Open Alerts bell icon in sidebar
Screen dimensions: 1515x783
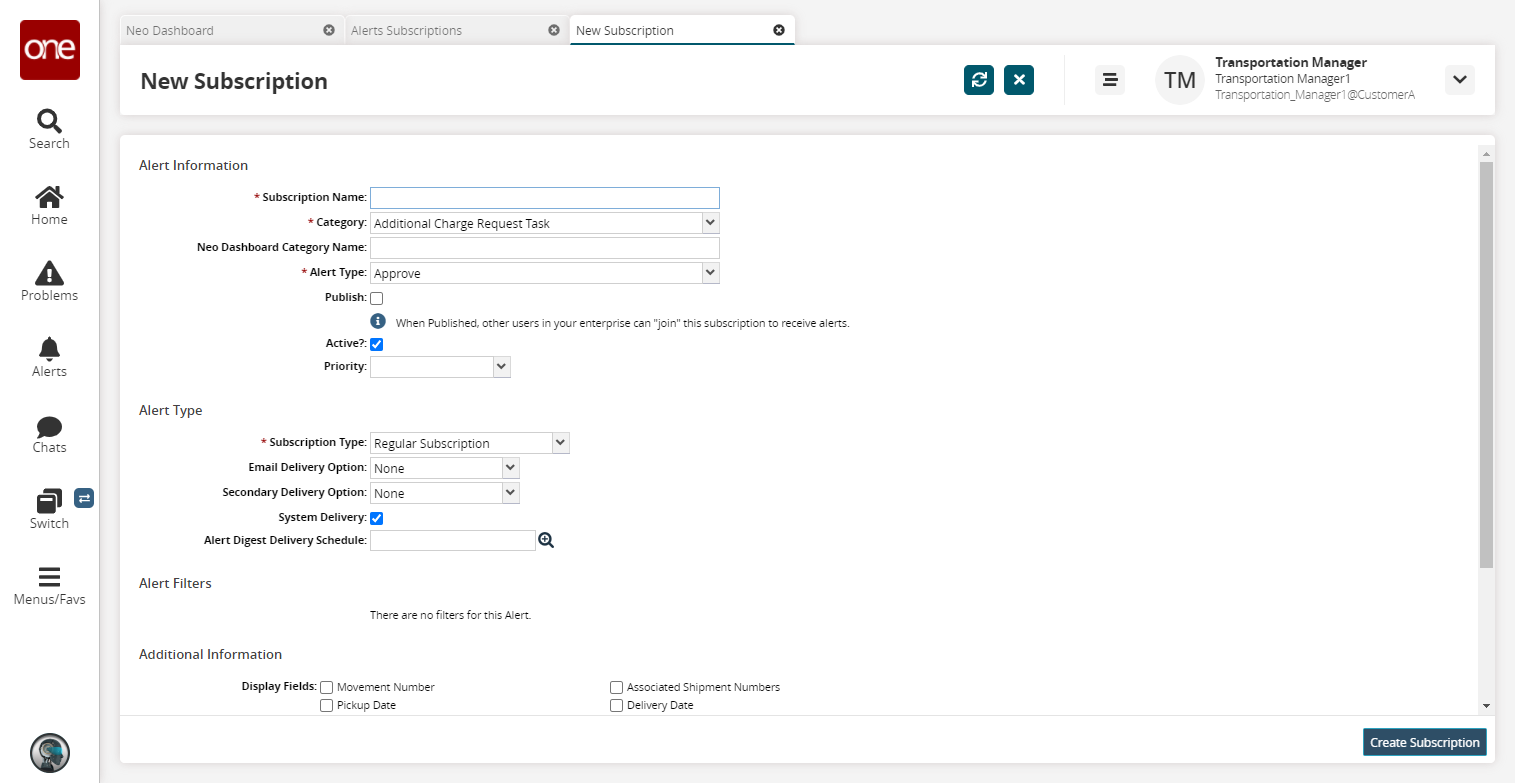(49, 349)
